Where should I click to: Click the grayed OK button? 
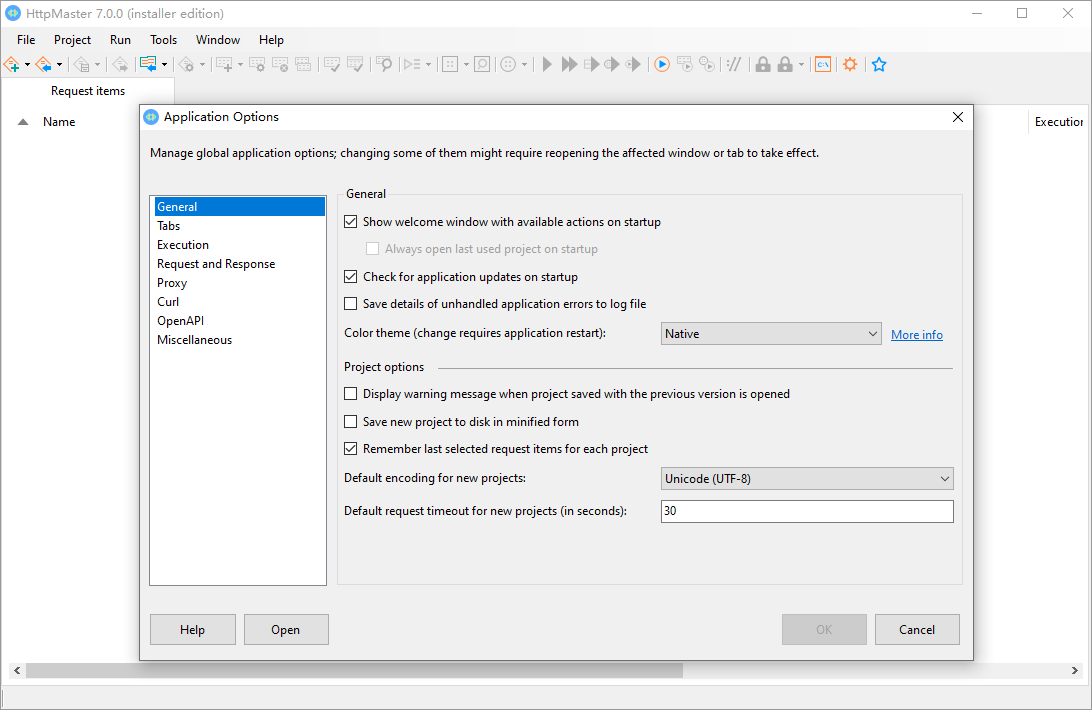point(825,630)
